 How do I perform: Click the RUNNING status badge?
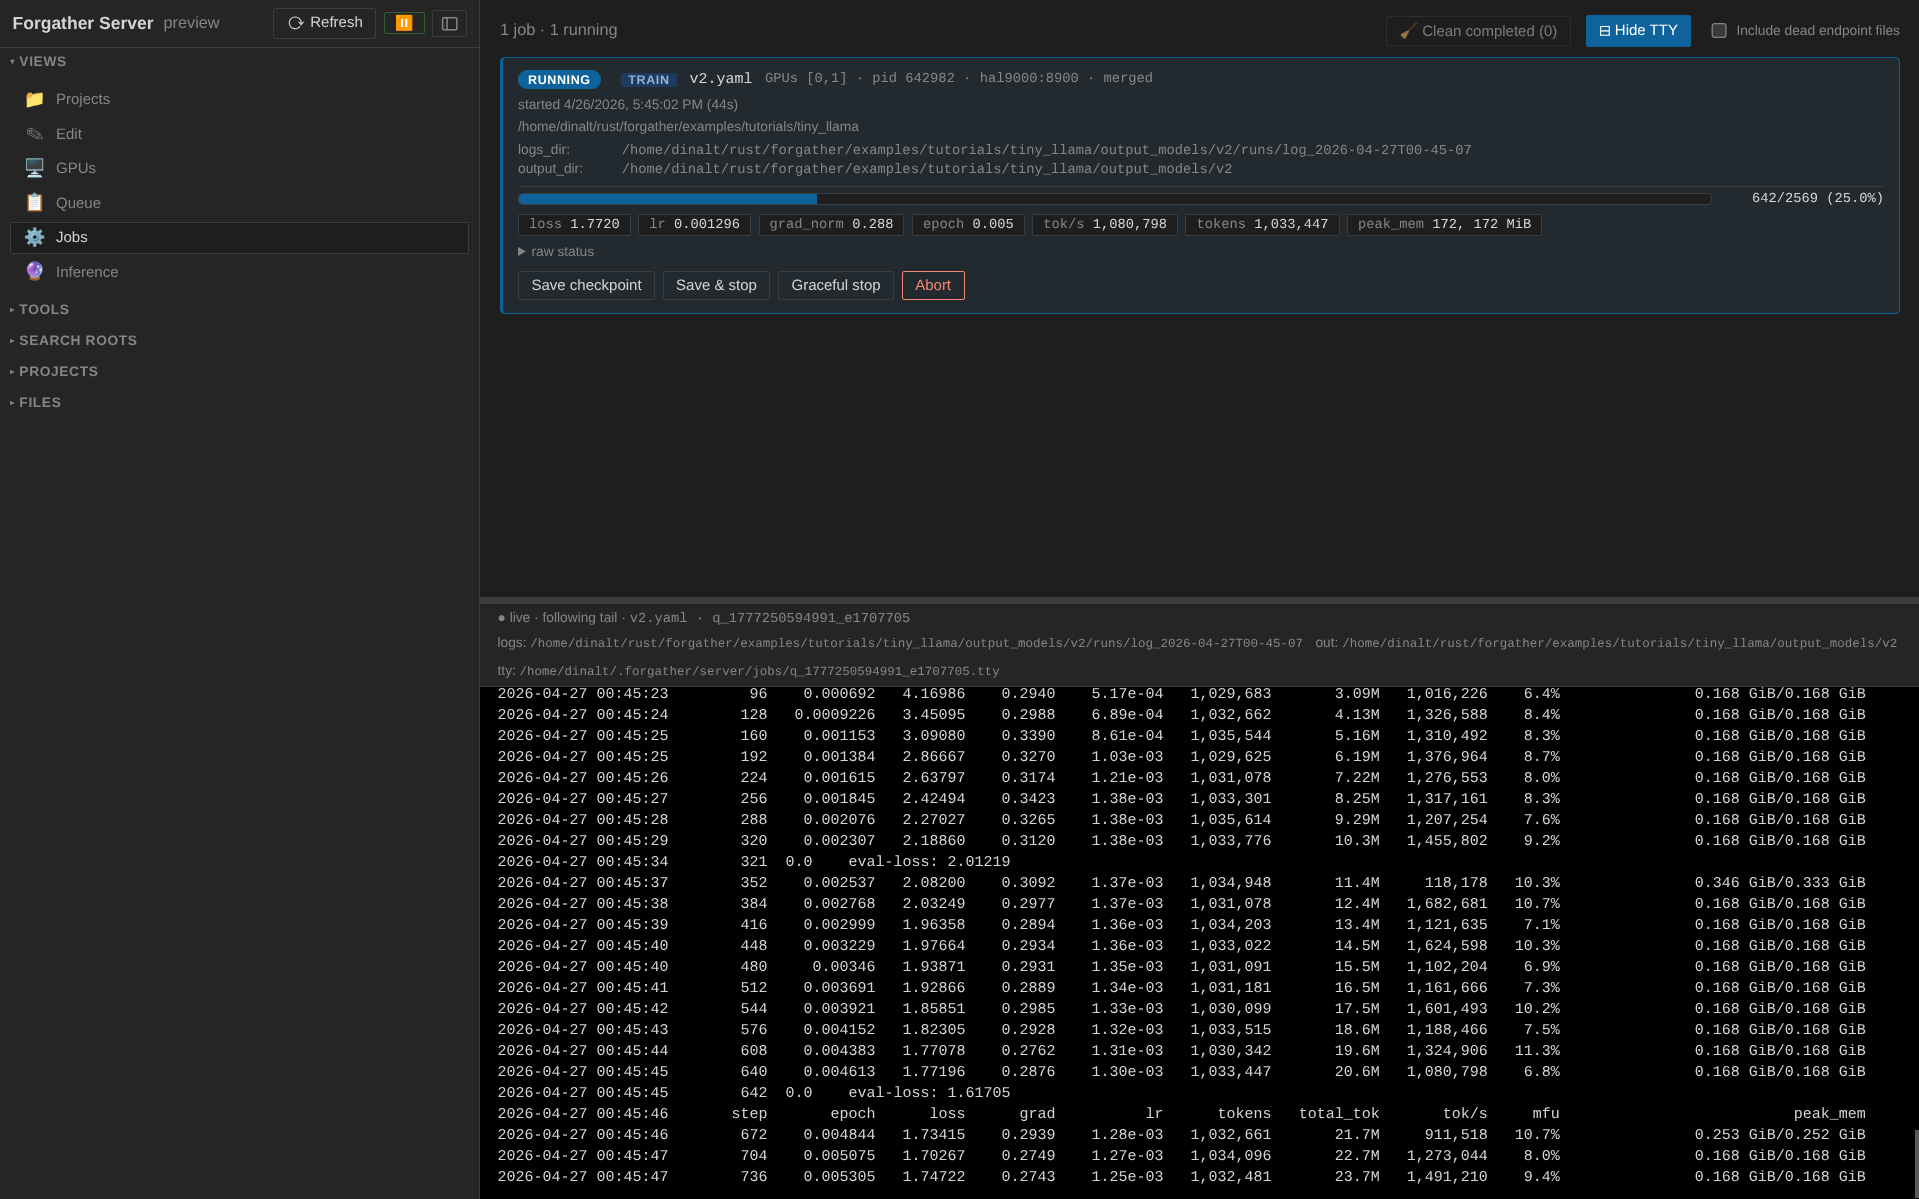tap(559, 80)
